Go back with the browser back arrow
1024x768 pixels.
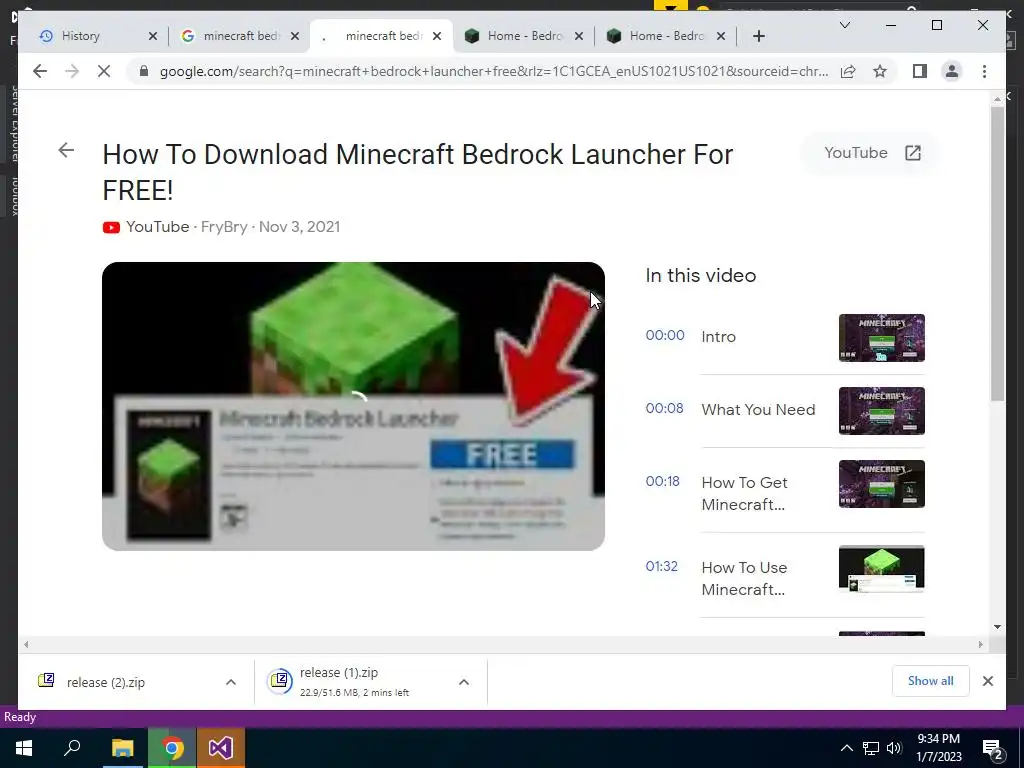click(40, 71)
